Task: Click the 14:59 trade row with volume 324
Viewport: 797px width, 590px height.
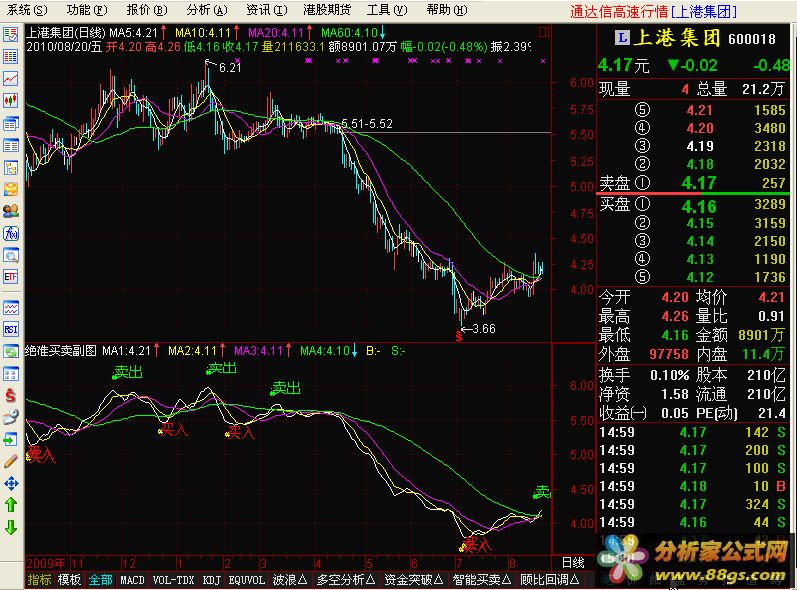Action: (692, 504)
